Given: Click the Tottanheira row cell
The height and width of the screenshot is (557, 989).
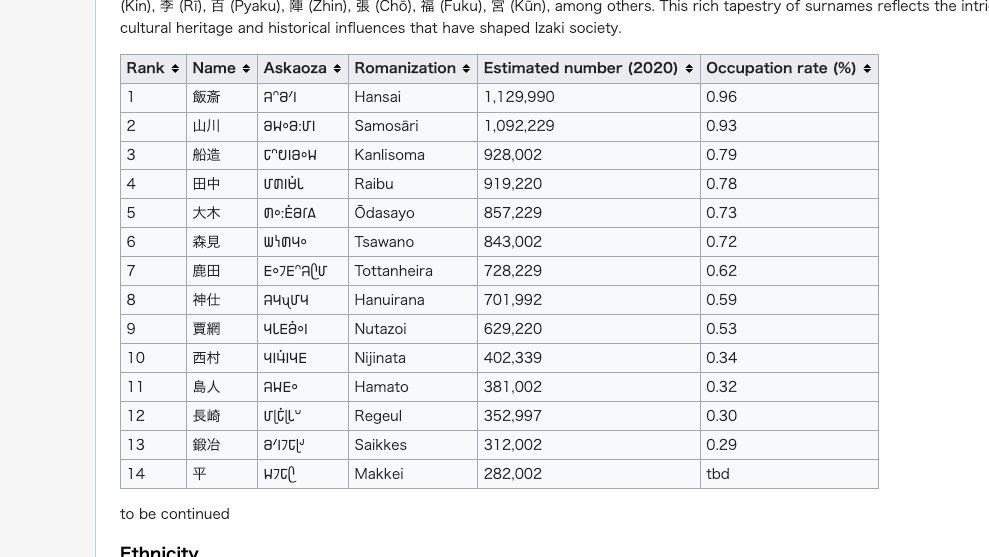Looking at the screenshot, I should pyautogui.click(x=413, y=271).
